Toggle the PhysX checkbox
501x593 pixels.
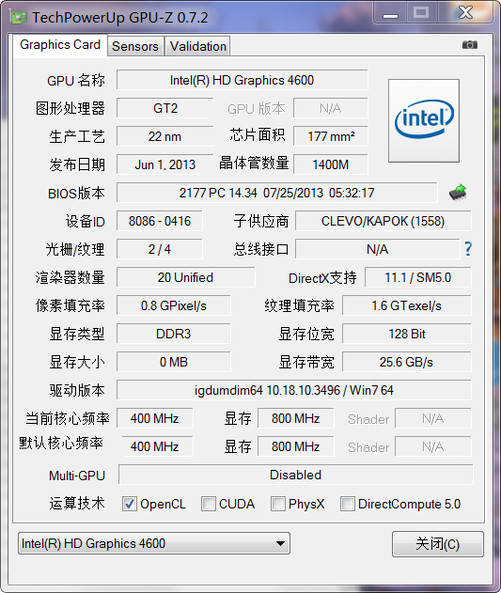click(278, 504)
